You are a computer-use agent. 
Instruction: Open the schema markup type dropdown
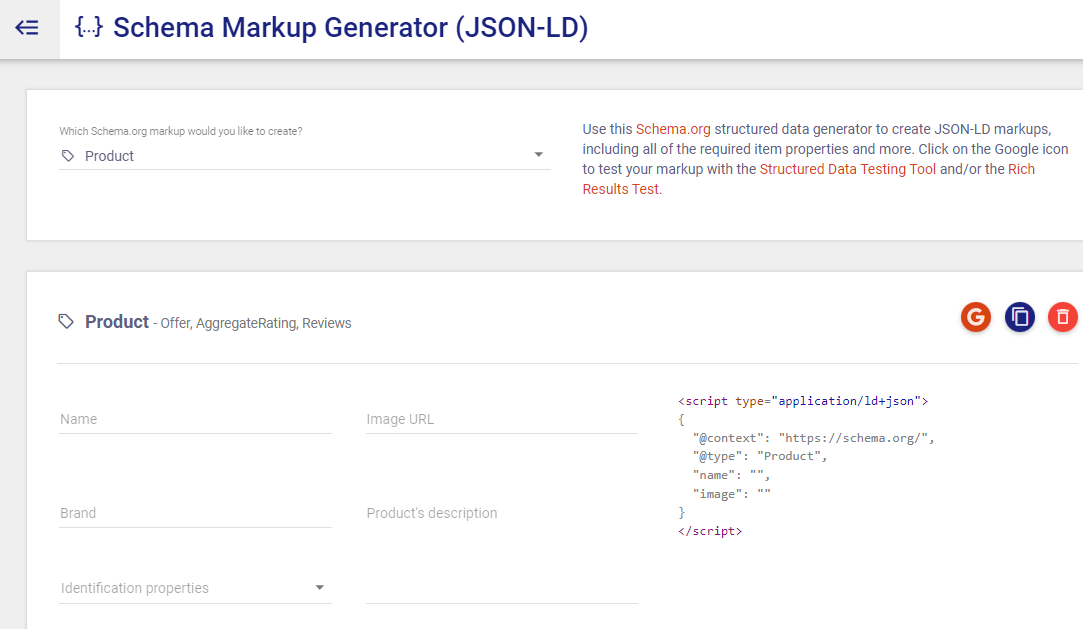click(305, 156)
